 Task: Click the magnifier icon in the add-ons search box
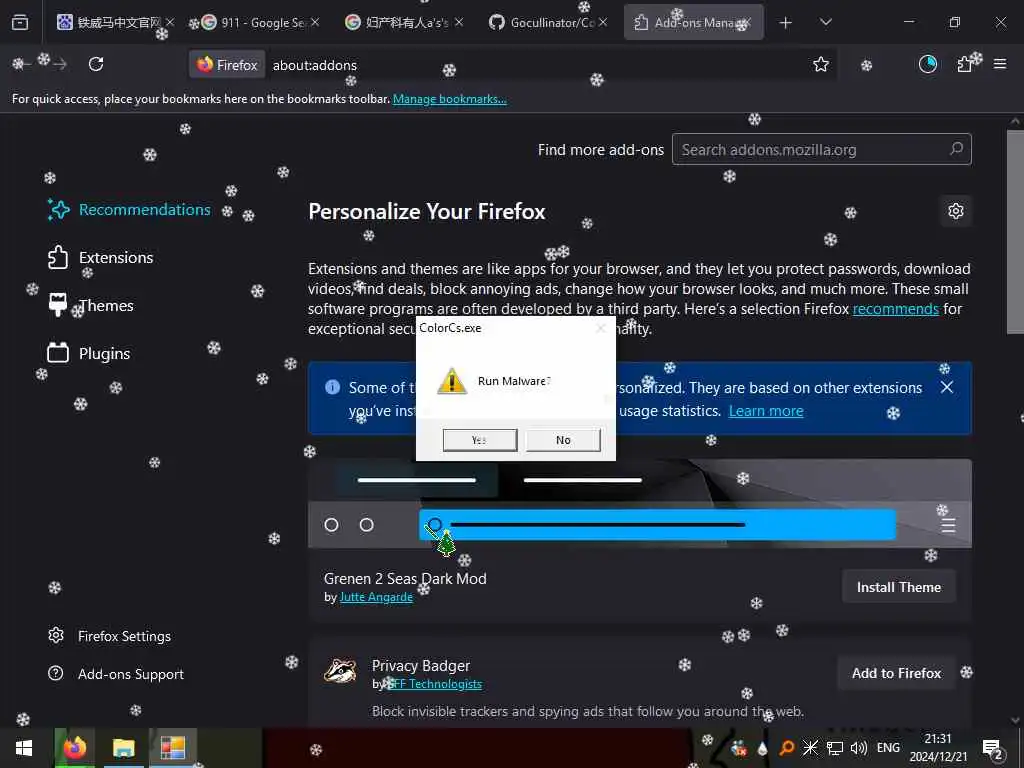coord(957,149)
